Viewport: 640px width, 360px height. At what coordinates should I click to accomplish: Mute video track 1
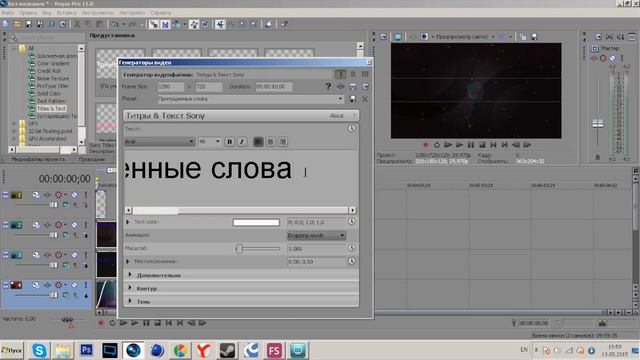tap(75, 195)
